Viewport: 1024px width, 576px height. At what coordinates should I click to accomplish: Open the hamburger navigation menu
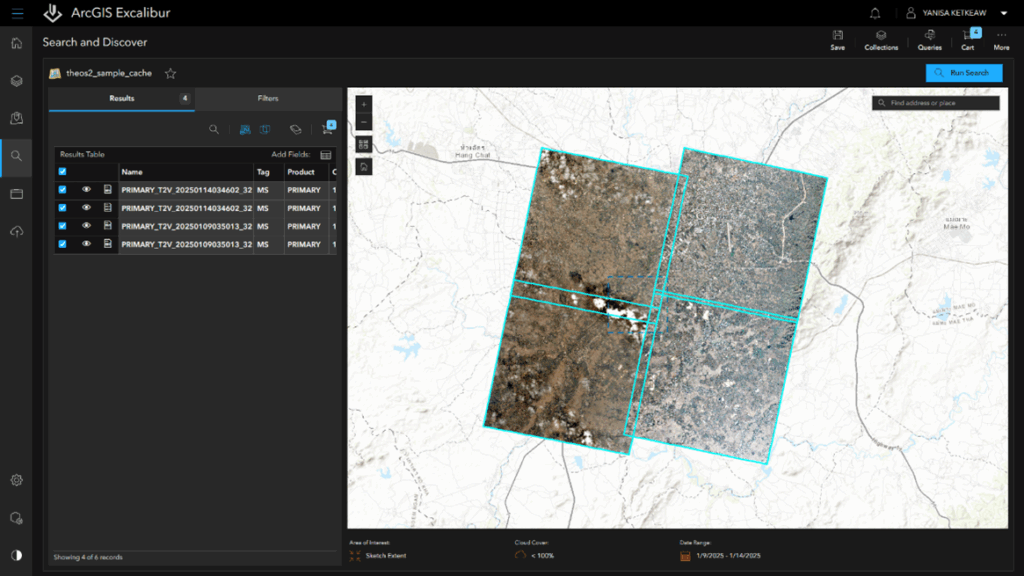(17, 14)
